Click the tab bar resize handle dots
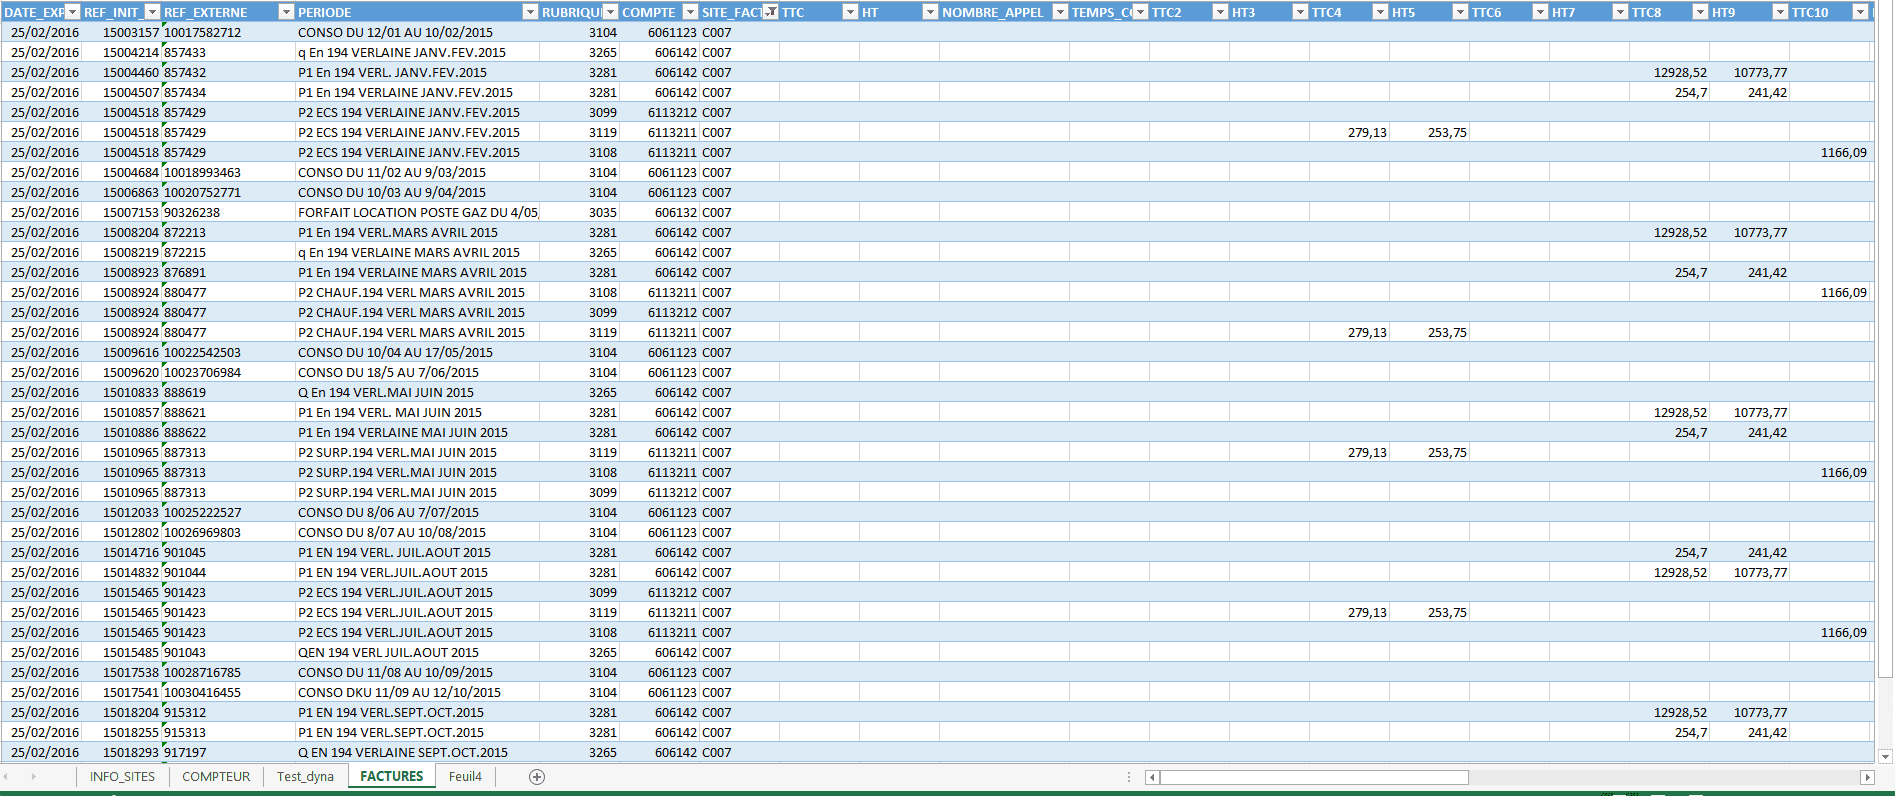The width and height of the screenshot is (1895, 796). 1129,777
